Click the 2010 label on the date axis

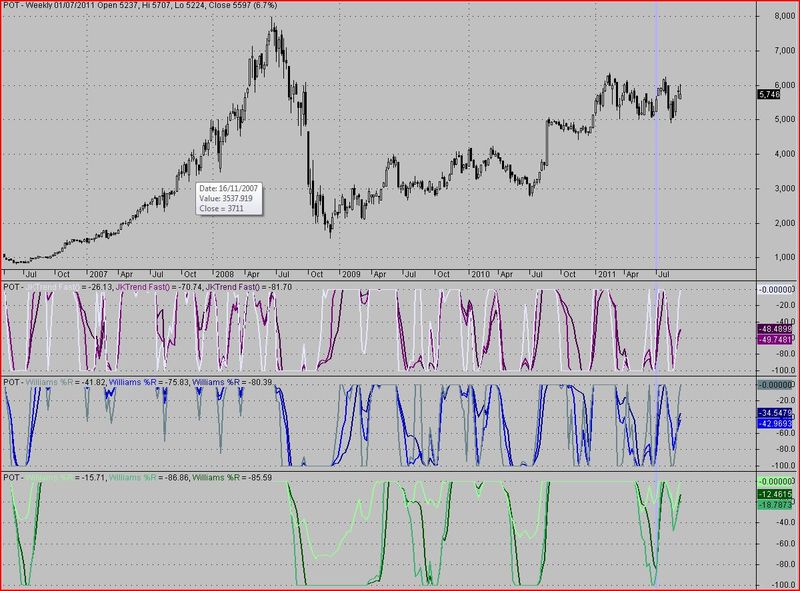[479, 272]
